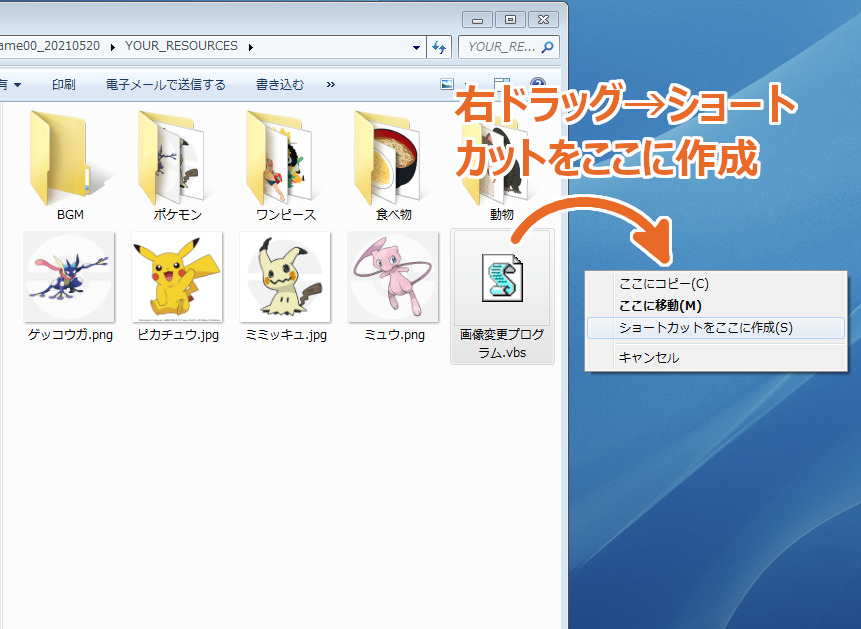This screenshot has height=629, width=861.
Task: Click the 印刷 toolbar button
Action: [x=63, y=85]
